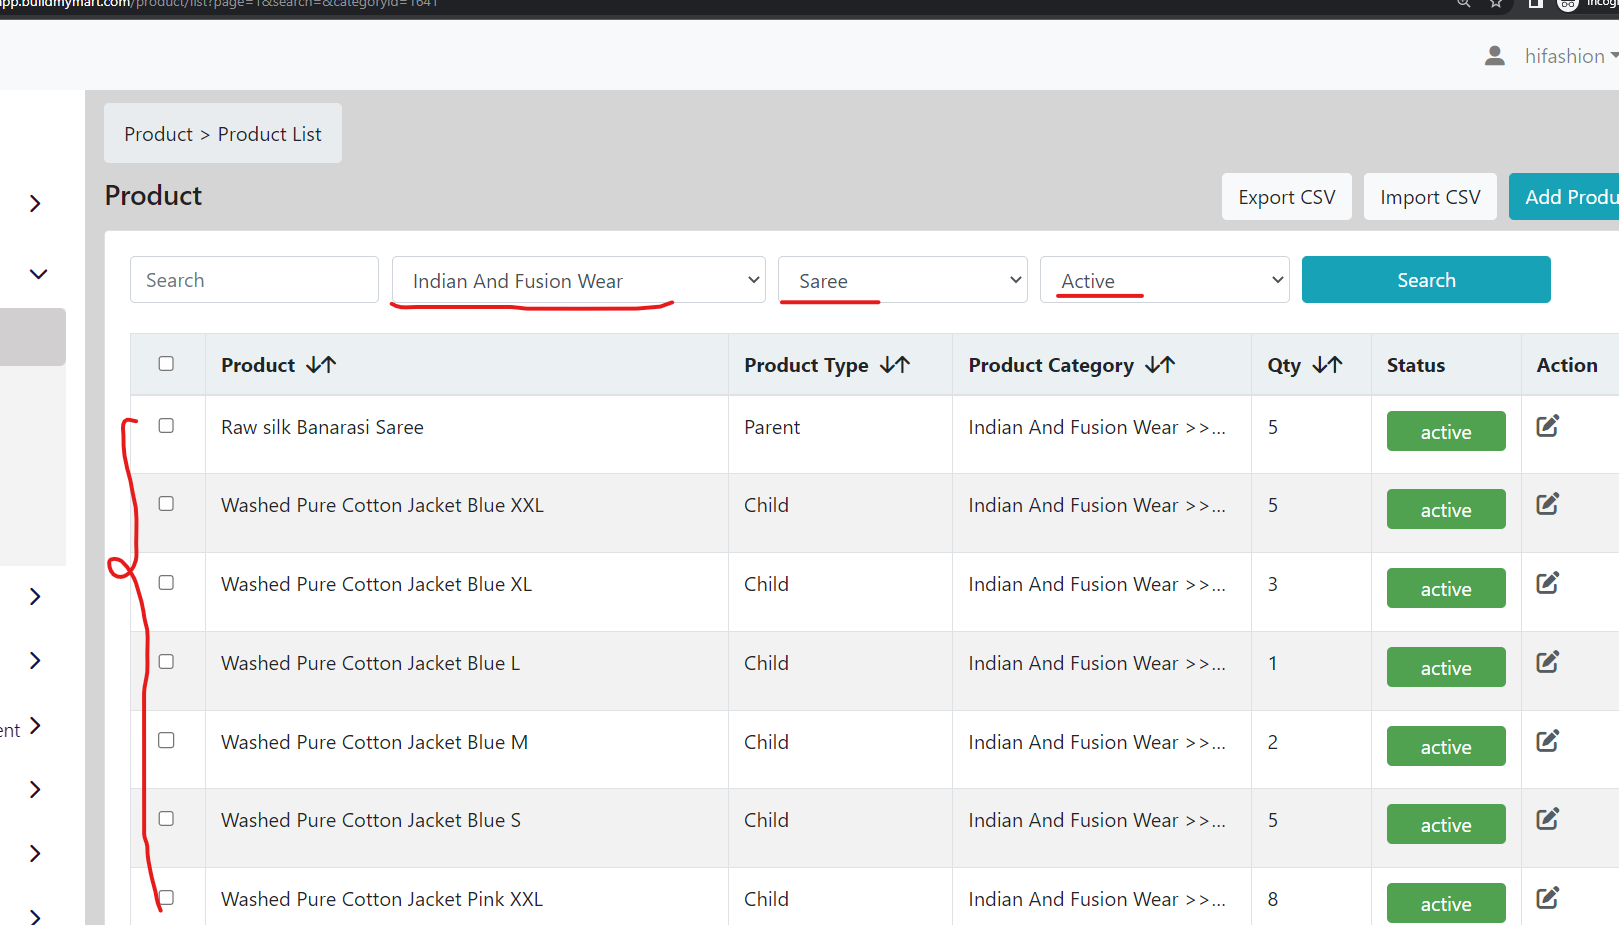The height and width of the screenshot is (925, 1619).
Task: Edit Washed Pure Cotton Jacket Blue M
Action: click(1547, 741)
